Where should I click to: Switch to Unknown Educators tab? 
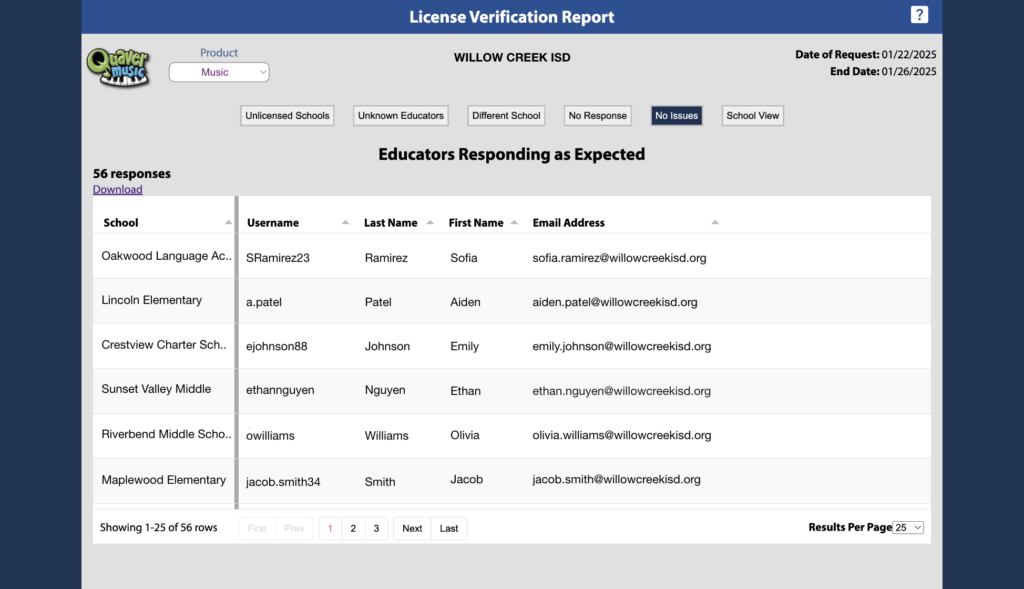(400, 116)
